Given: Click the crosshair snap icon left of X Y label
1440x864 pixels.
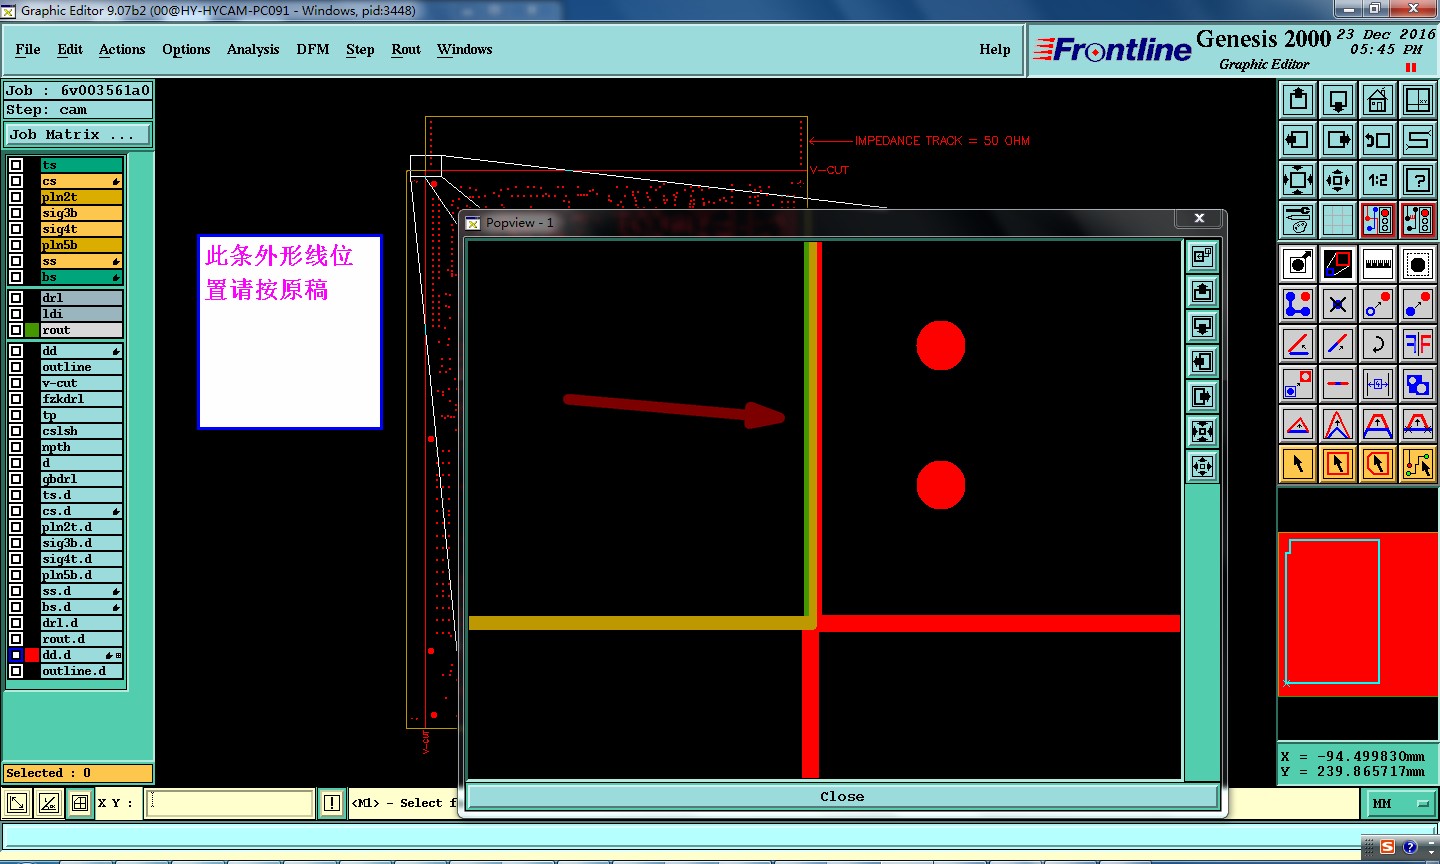Looking at the screenshot, I should [x=80, y=803].
